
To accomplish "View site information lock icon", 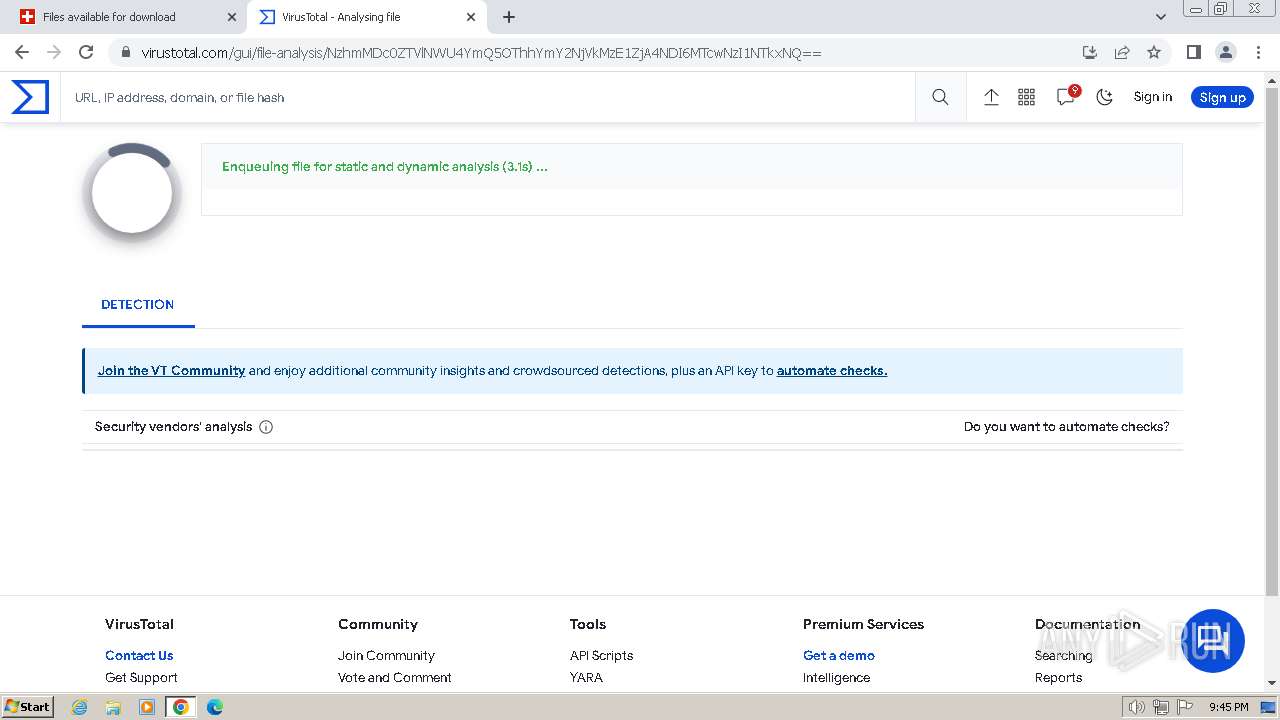I will click(125, 53).
